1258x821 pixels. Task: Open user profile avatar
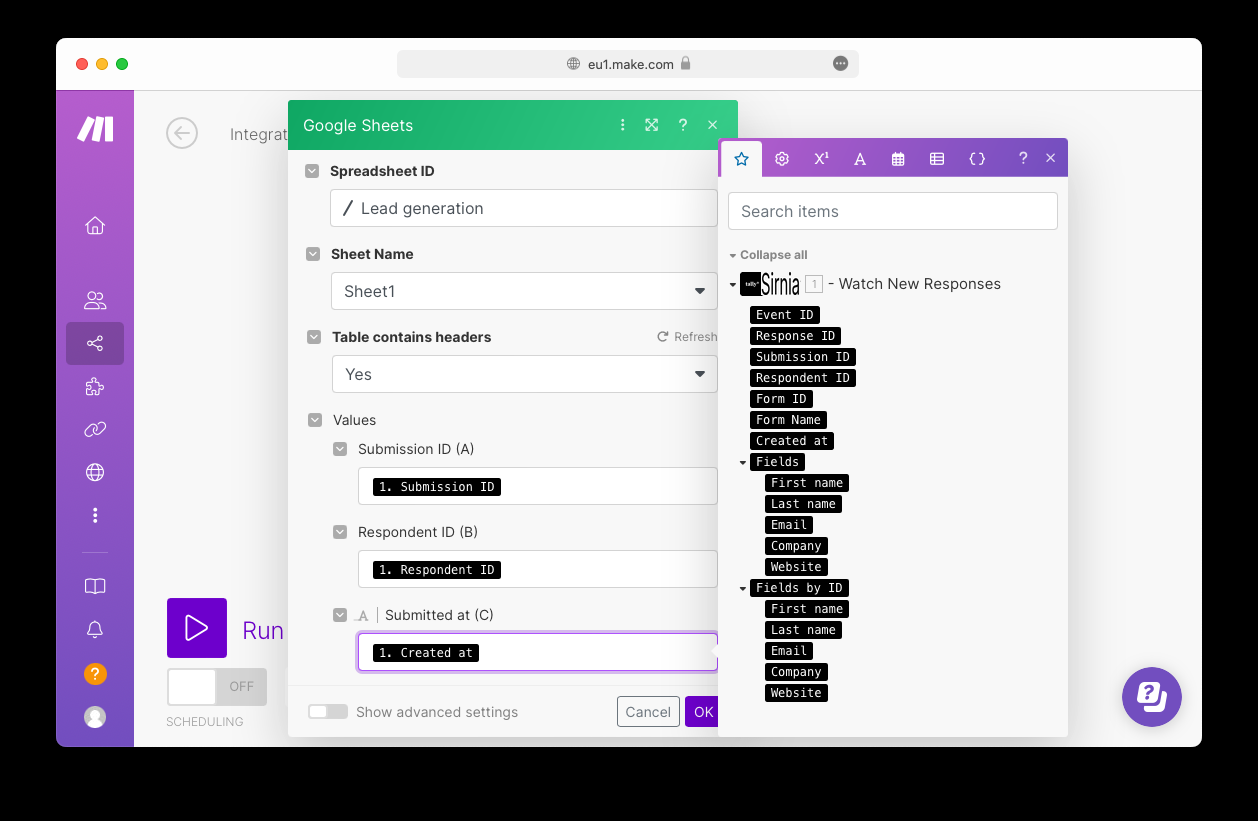point(95,717)
